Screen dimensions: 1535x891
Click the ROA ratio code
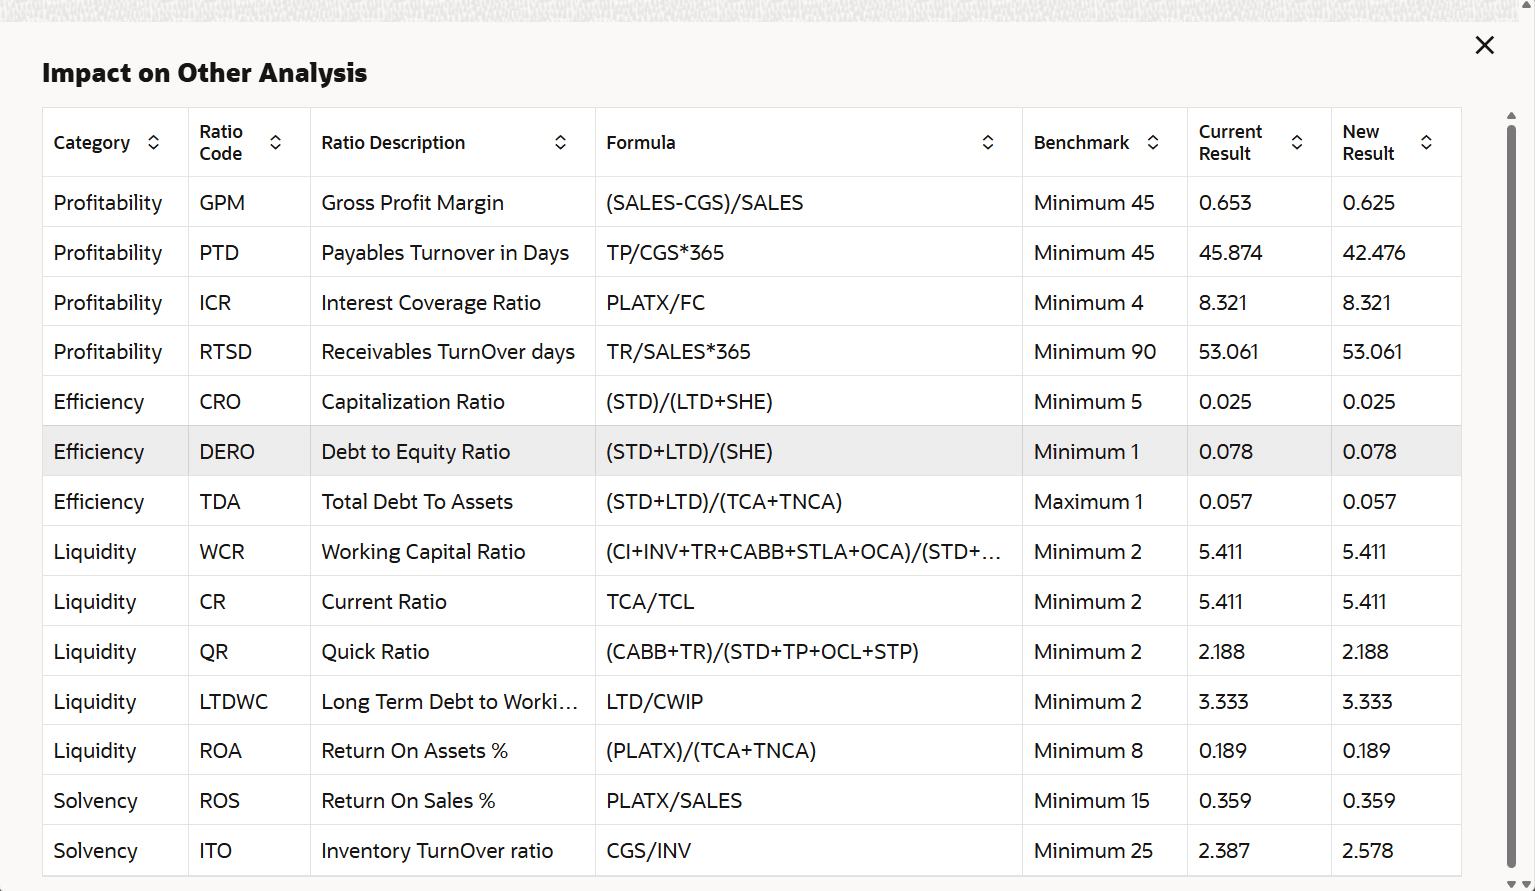pyautogui.click(x=221, y=751)
